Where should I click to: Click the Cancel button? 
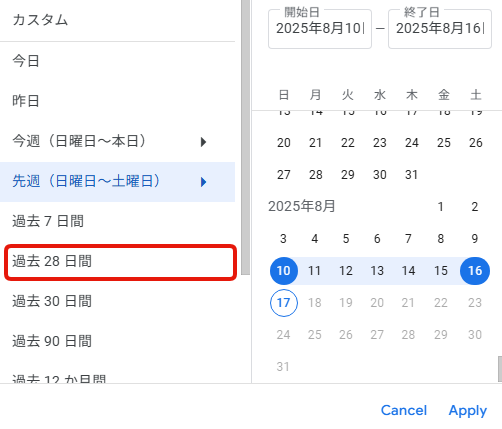click(x=404, y=410)
